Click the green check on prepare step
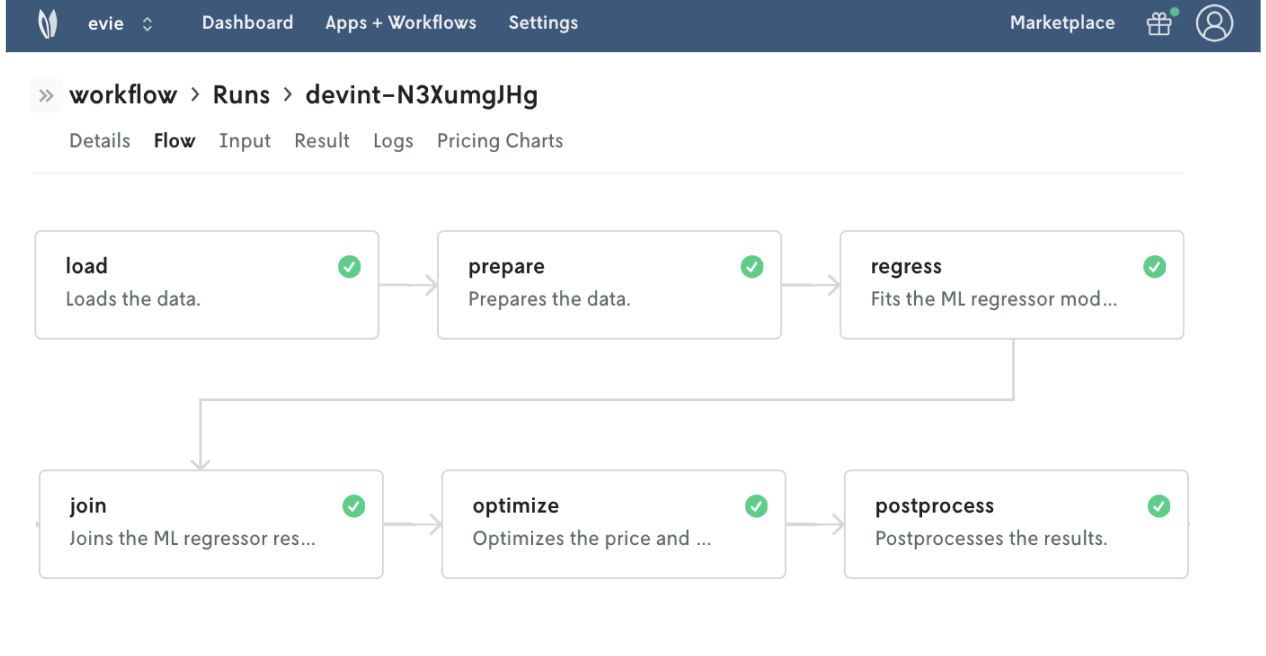 [752, 267]
